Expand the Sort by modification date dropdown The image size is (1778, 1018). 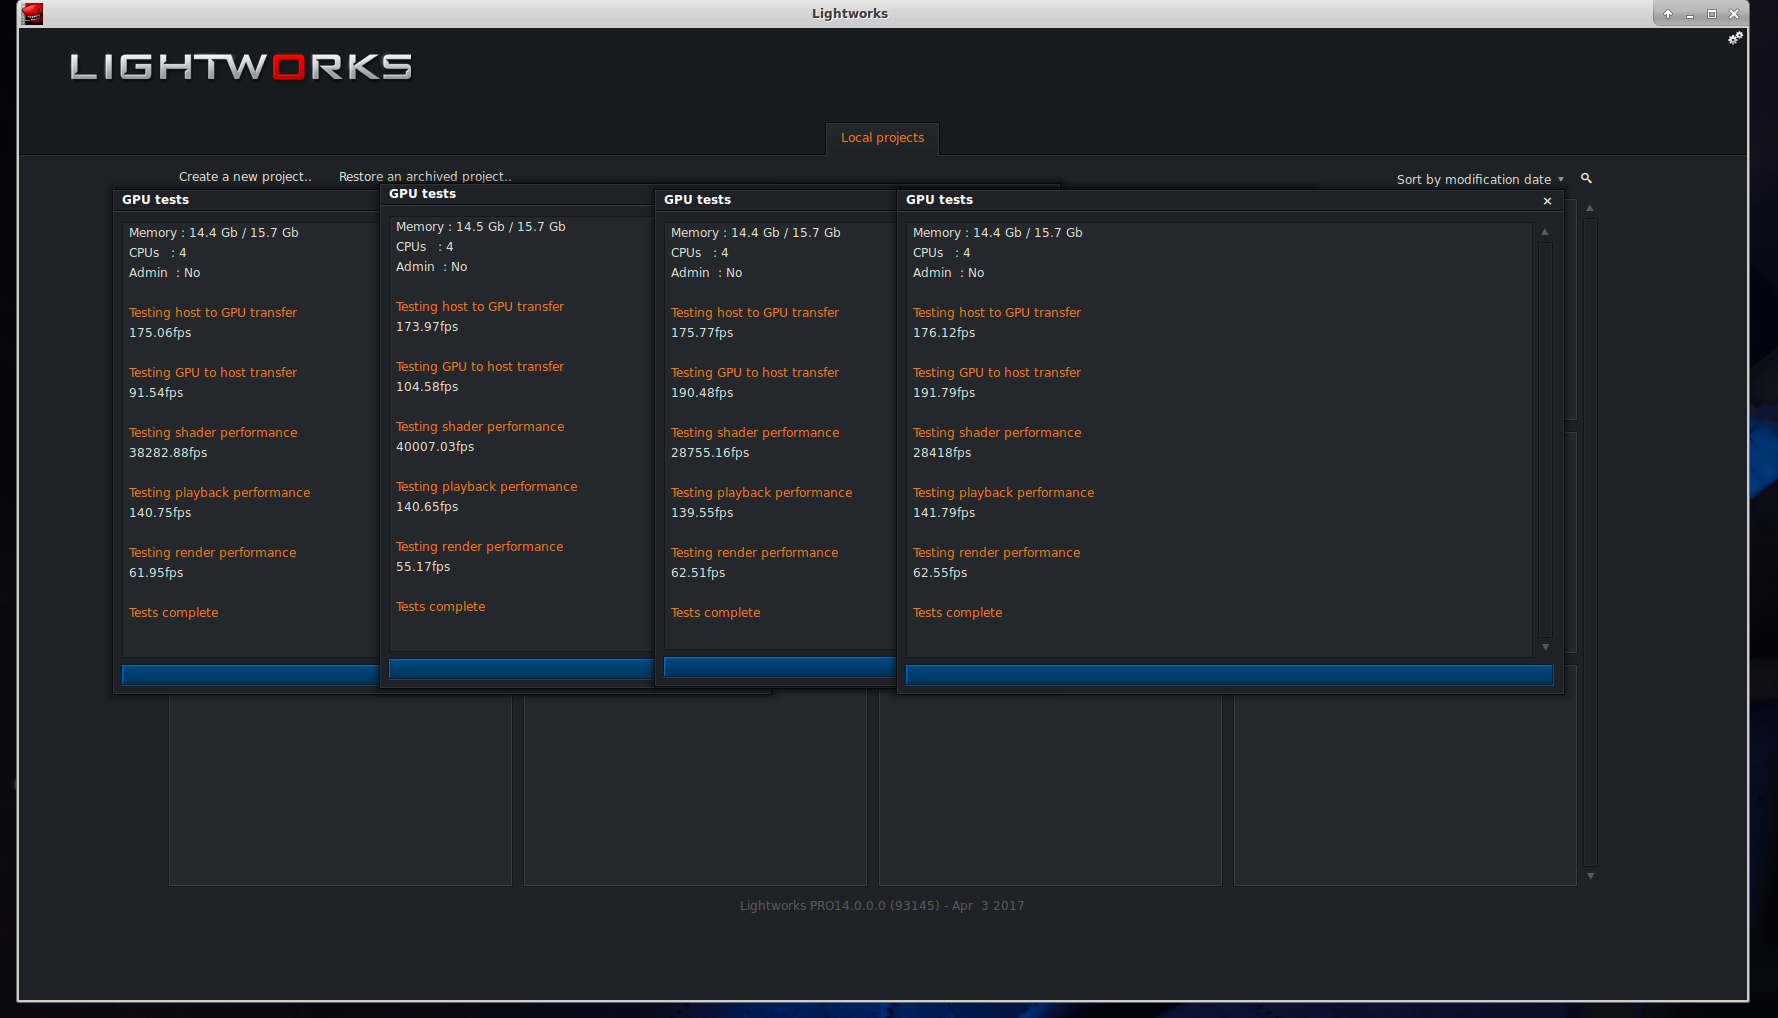click(x=1480, y=180)
